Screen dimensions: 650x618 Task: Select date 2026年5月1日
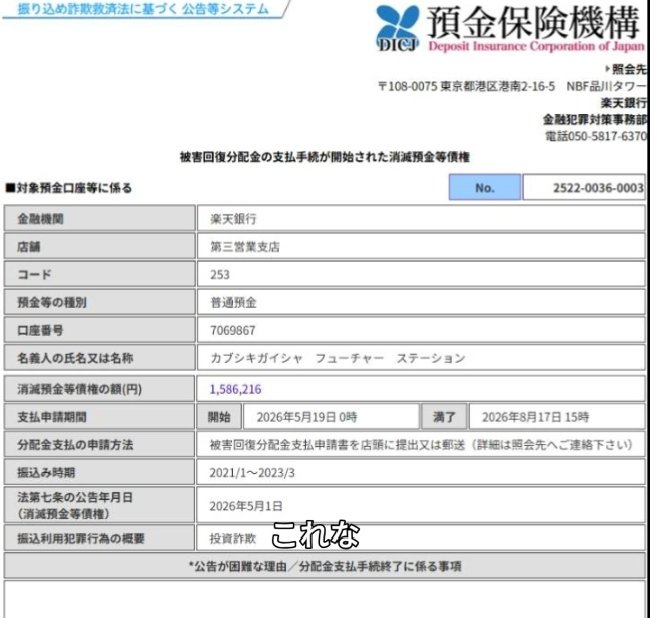pos(246,506)
